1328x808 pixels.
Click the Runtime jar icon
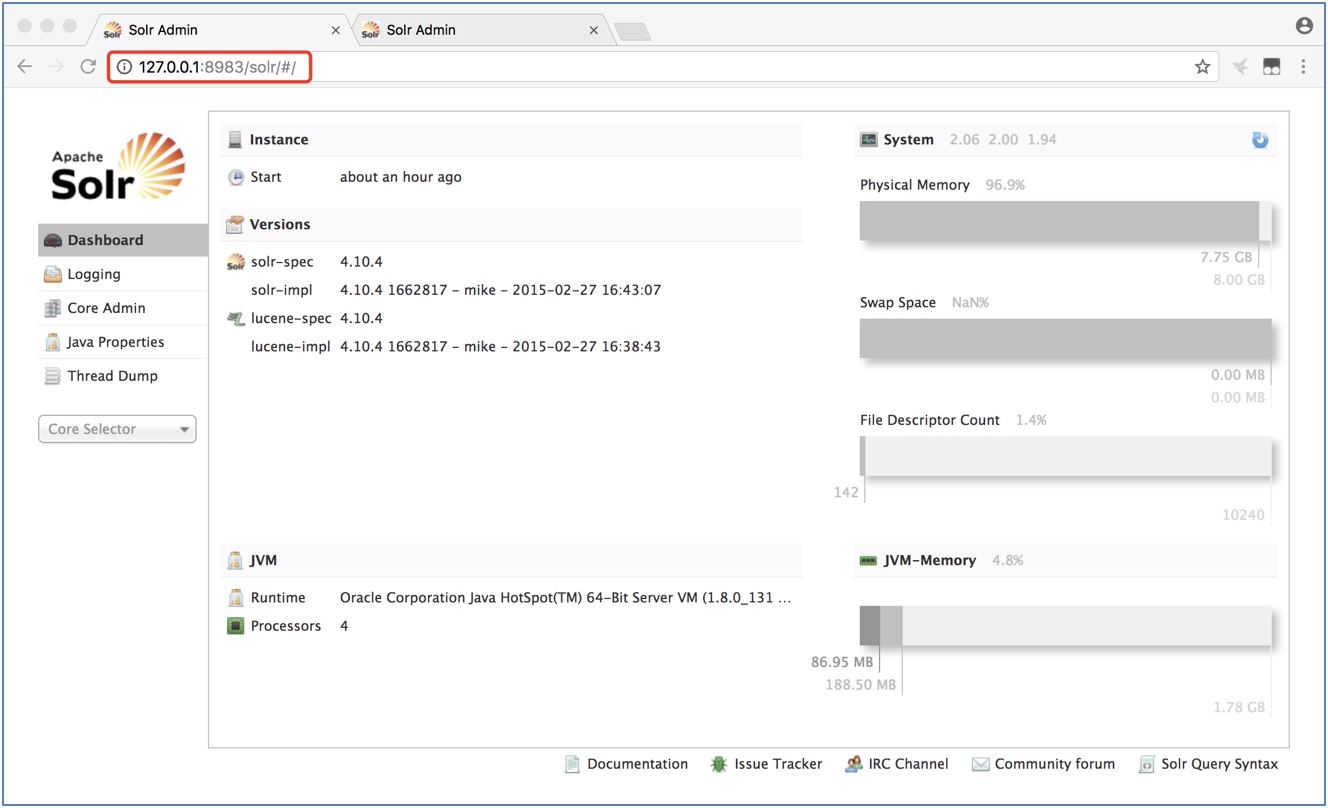236,598
